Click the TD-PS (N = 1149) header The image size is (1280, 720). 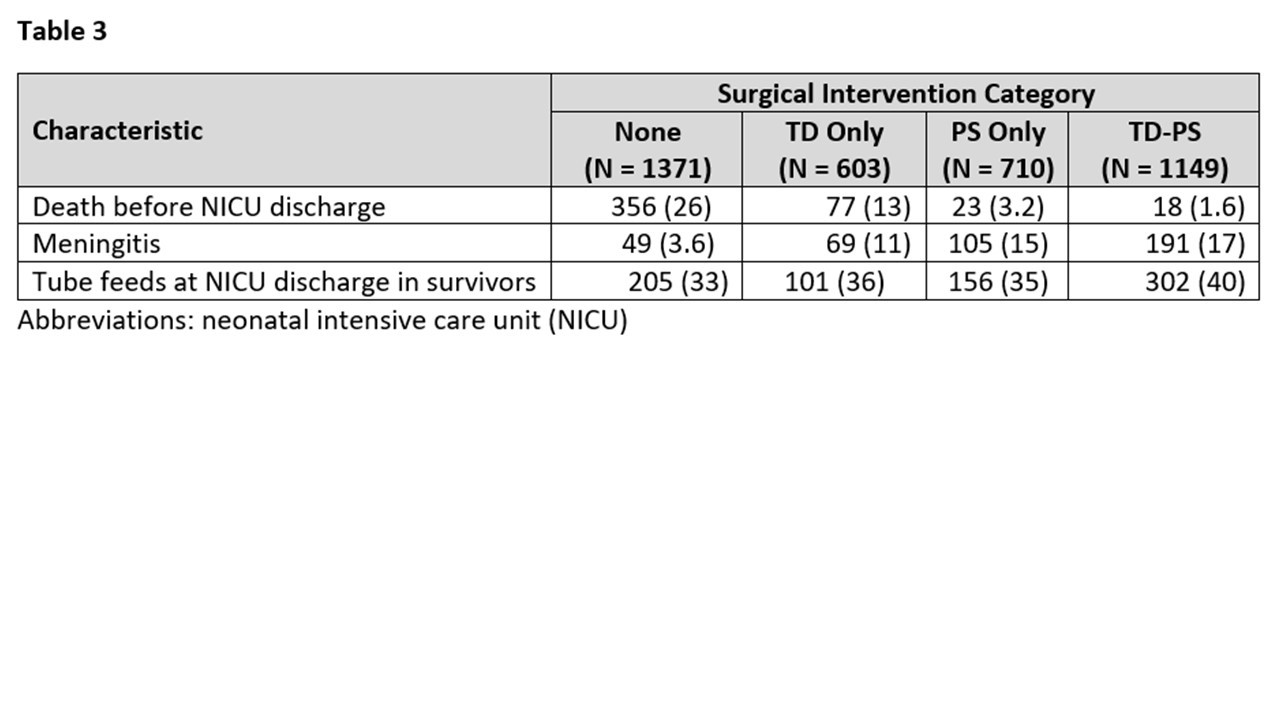pyautogui.click(x=1164, y=150)
